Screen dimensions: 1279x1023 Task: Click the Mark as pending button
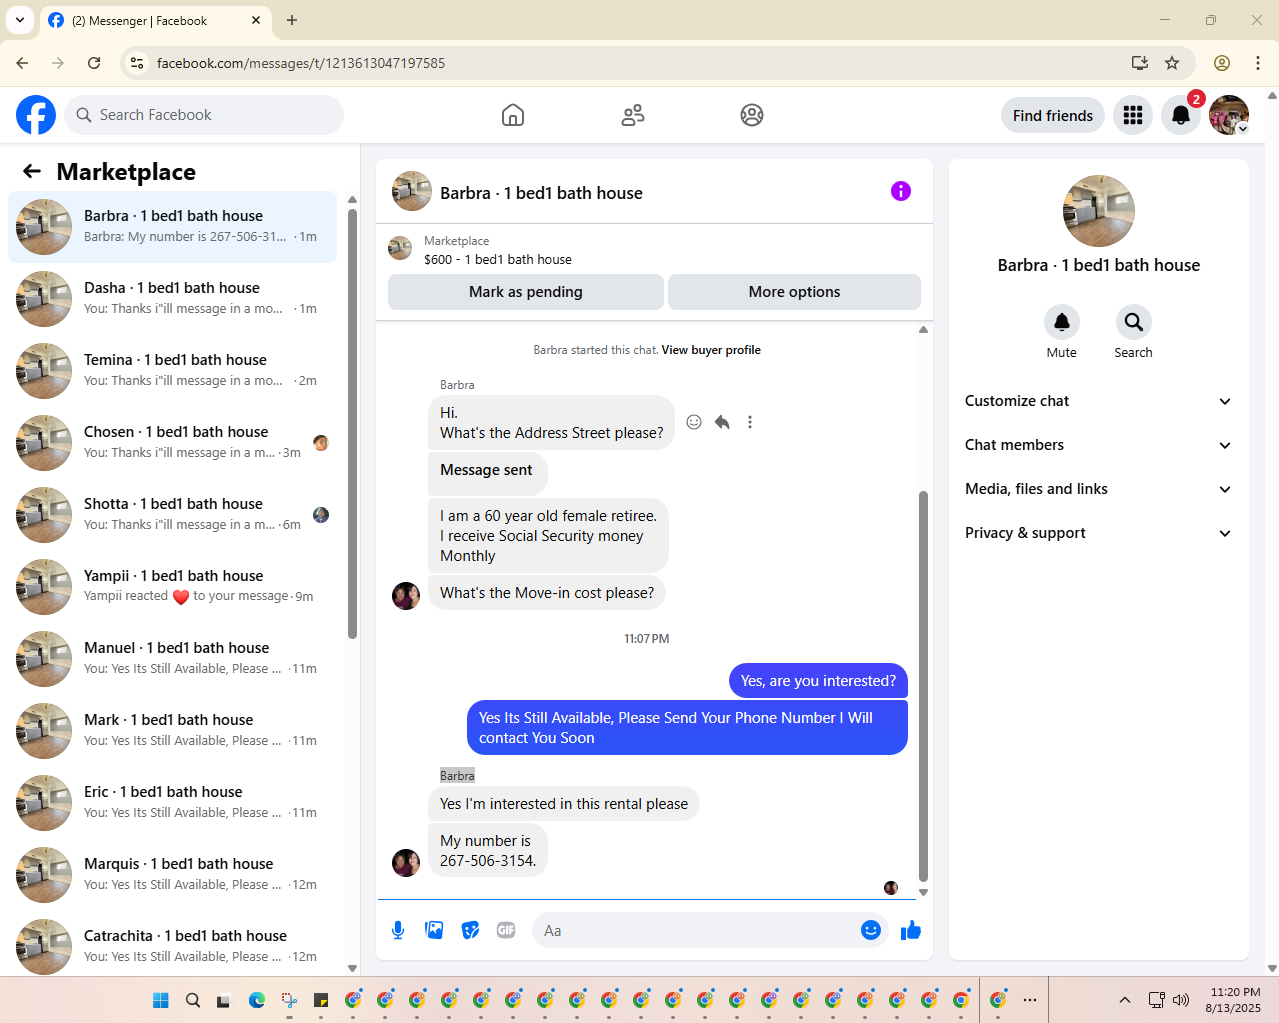pyautogui.click(x=526, y=292)
